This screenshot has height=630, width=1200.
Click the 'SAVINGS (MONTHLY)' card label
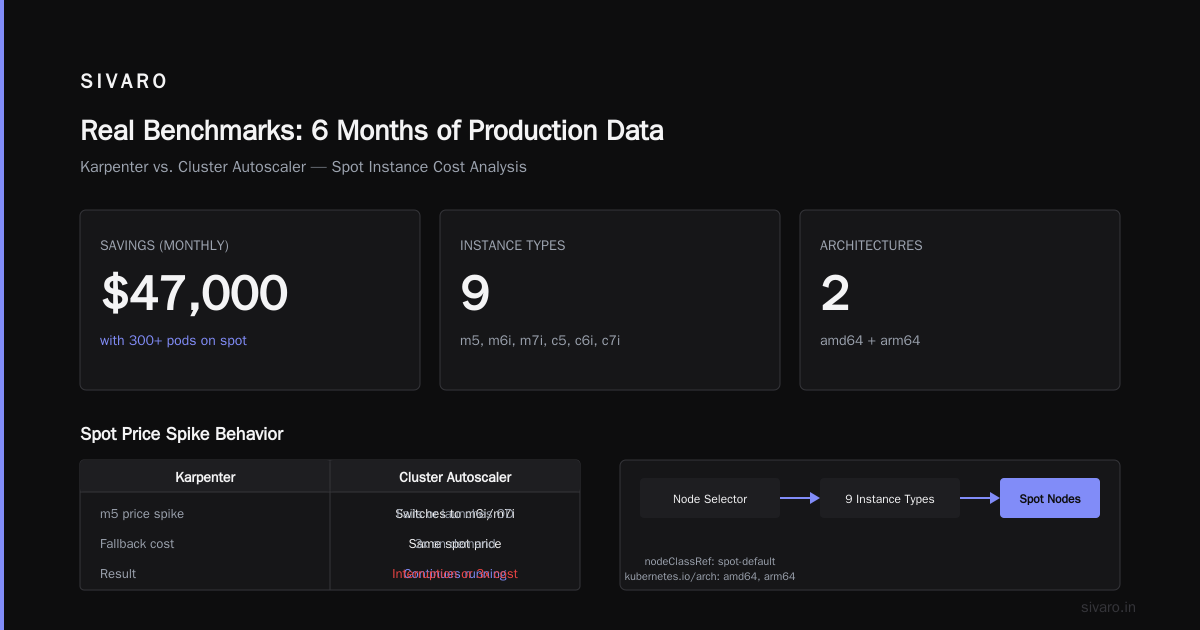(164, 245)
